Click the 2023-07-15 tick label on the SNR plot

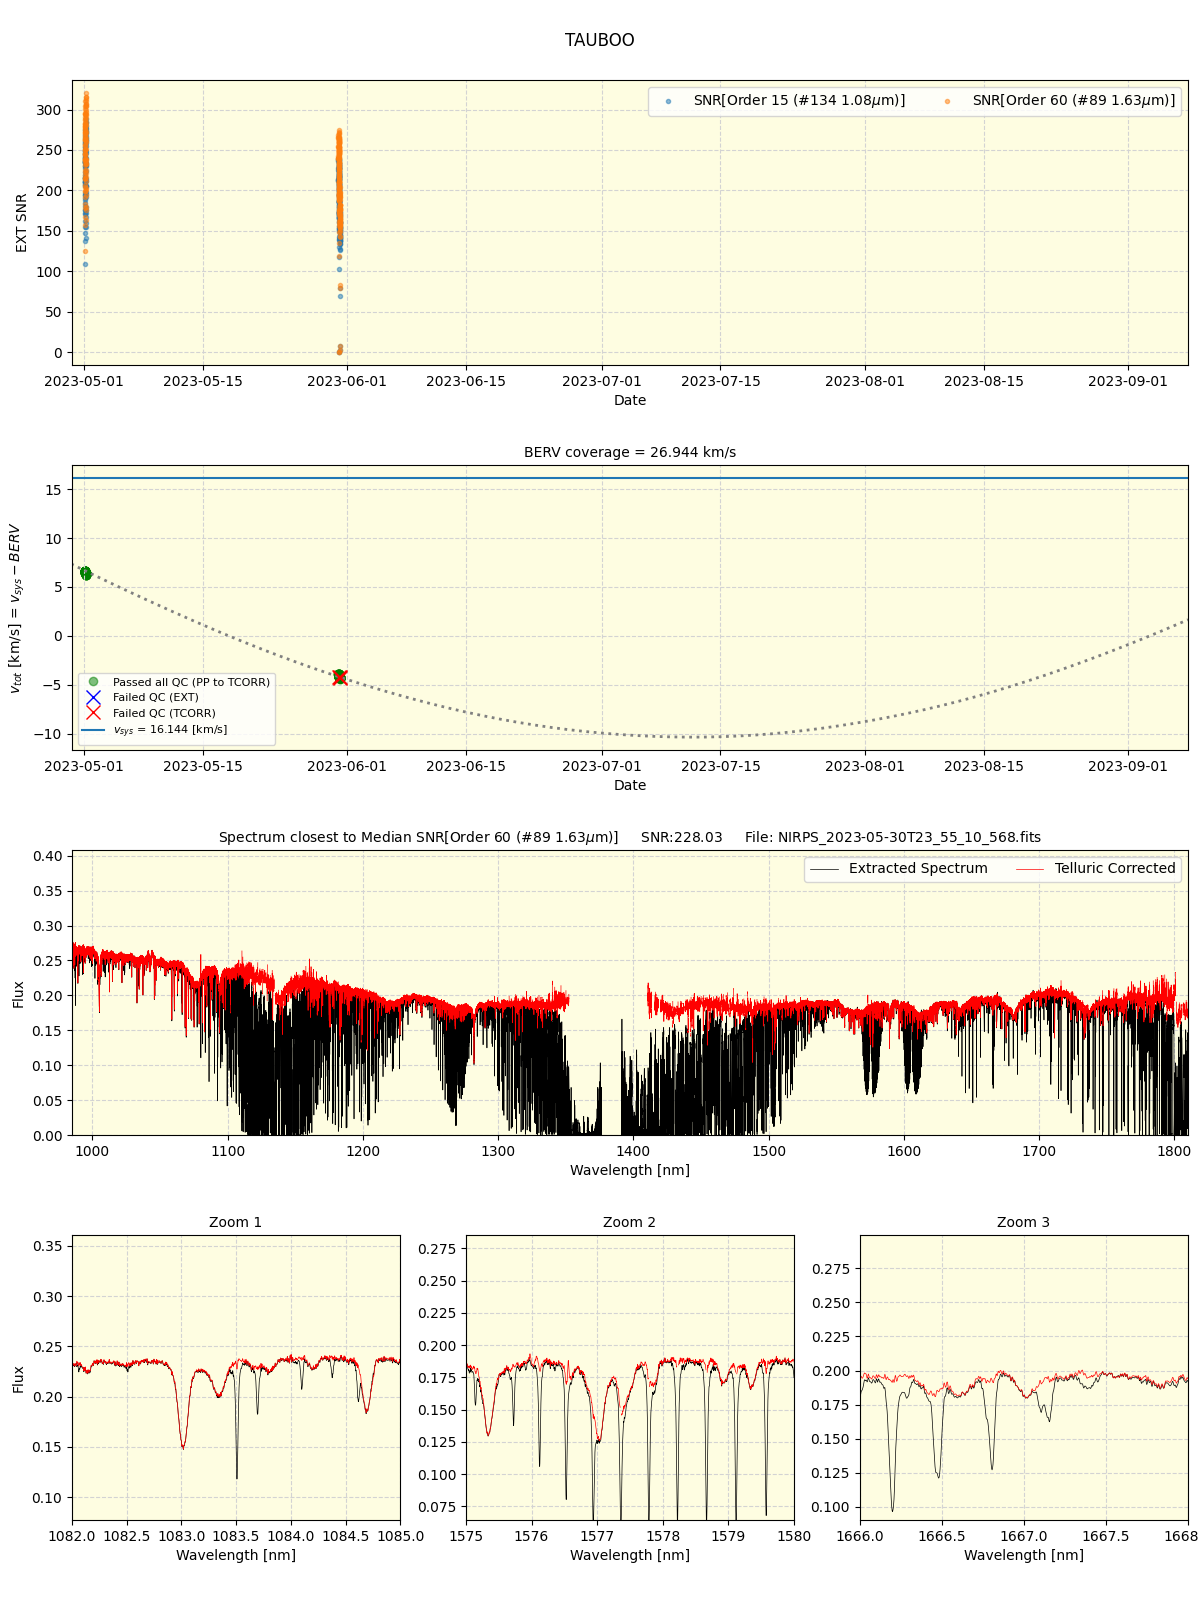721,381
